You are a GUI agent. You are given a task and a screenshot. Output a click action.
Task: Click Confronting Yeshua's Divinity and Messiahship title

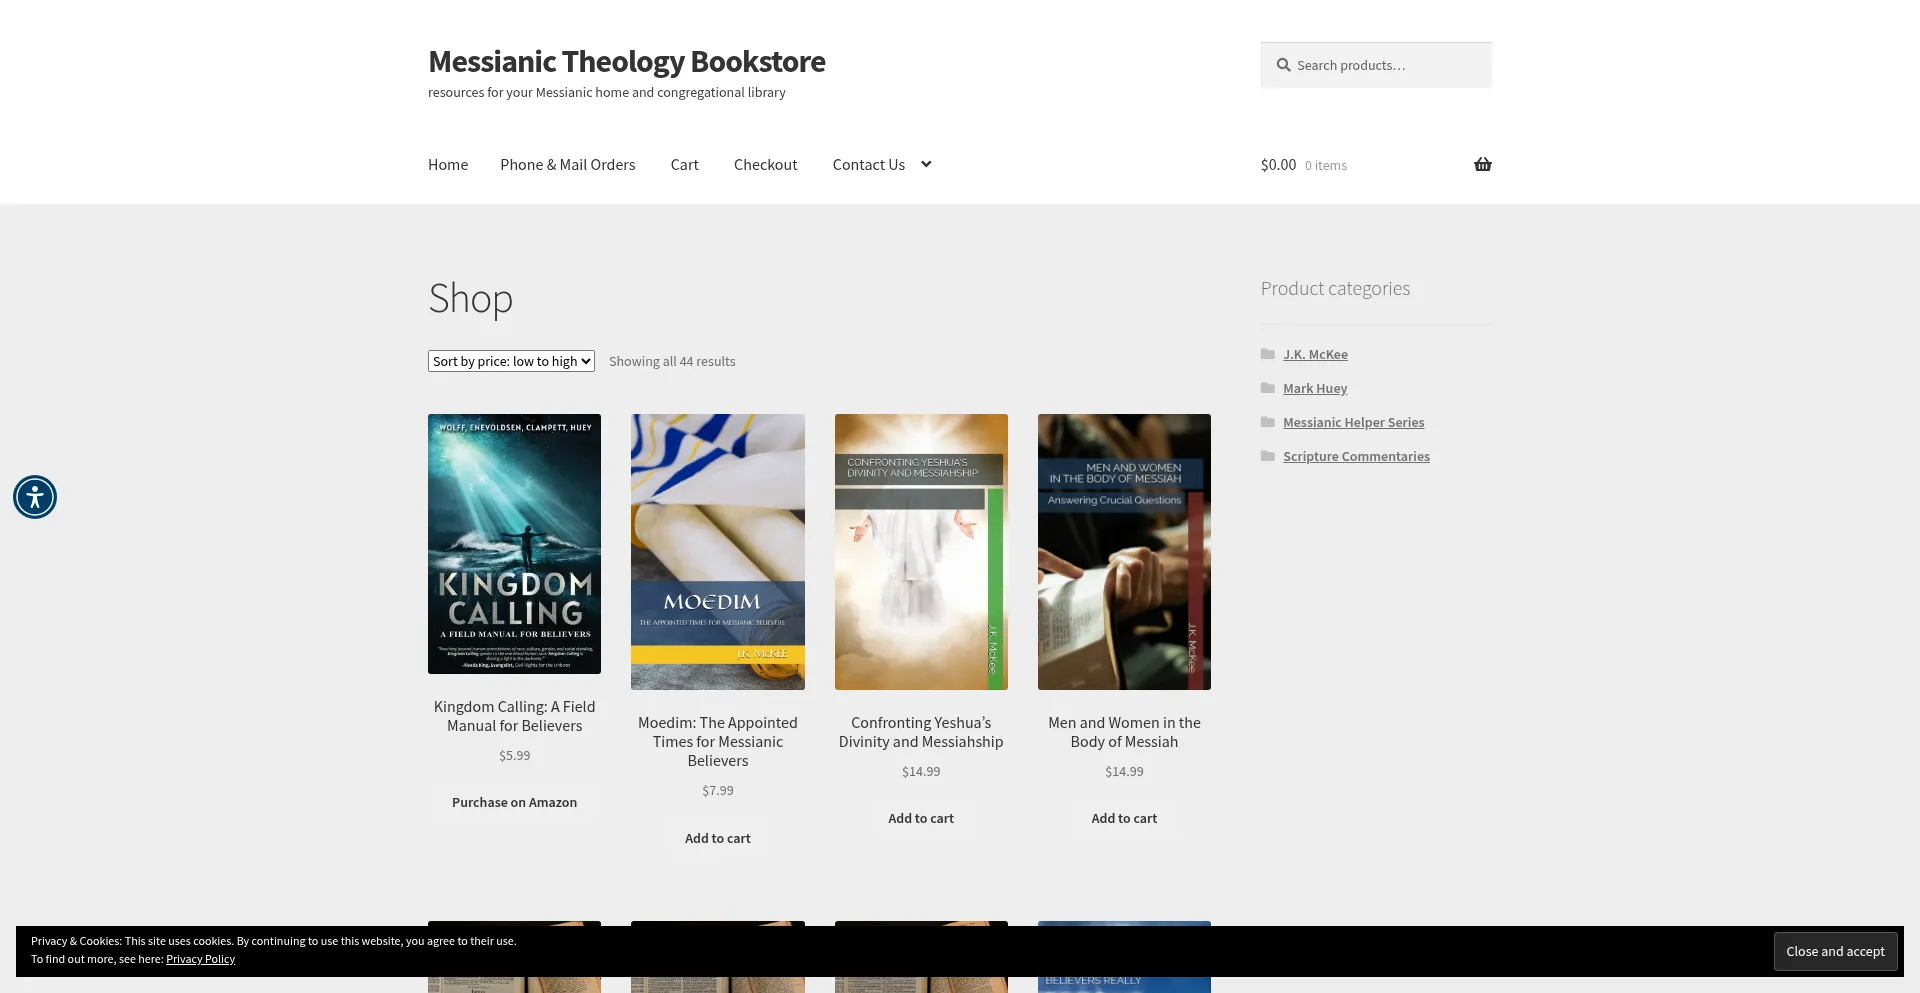click(921, 732)
